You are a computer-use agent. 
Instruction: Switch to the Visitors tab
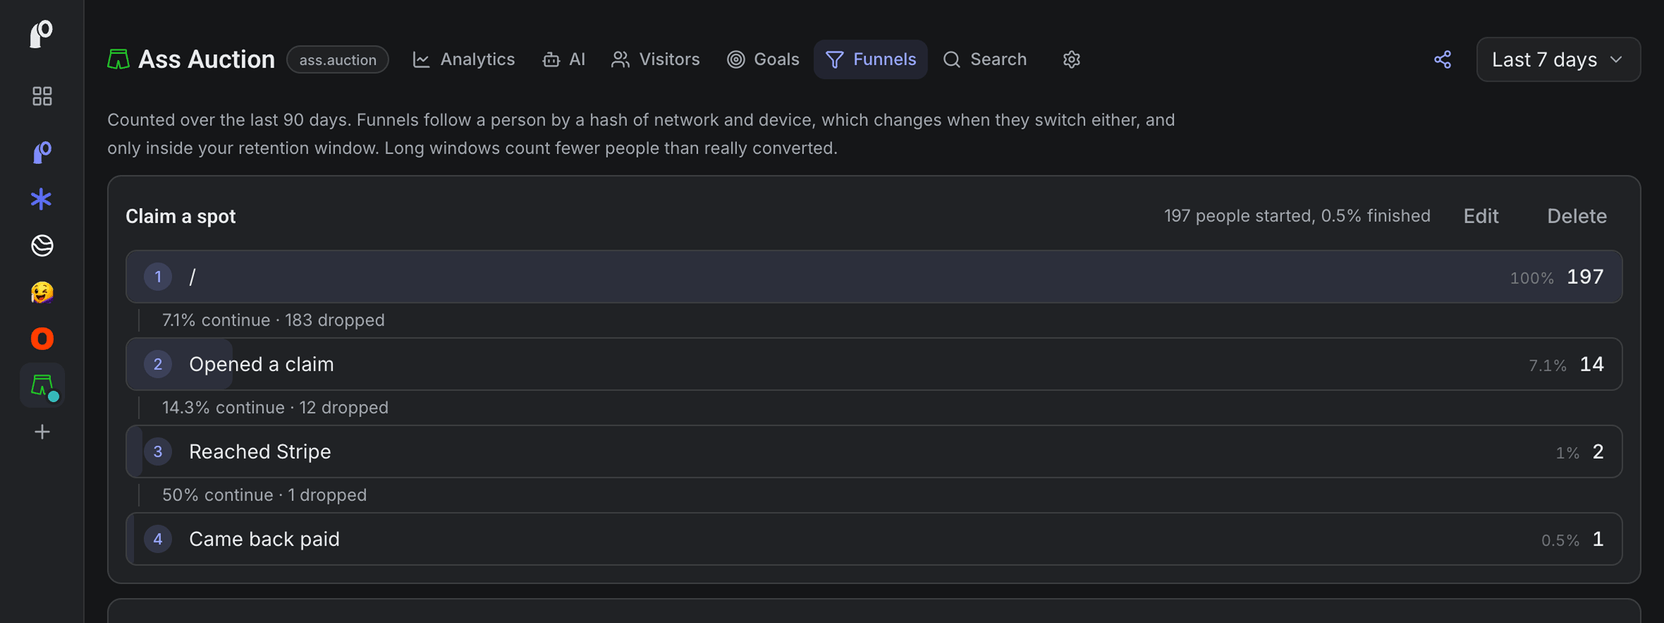click(656, 60)
